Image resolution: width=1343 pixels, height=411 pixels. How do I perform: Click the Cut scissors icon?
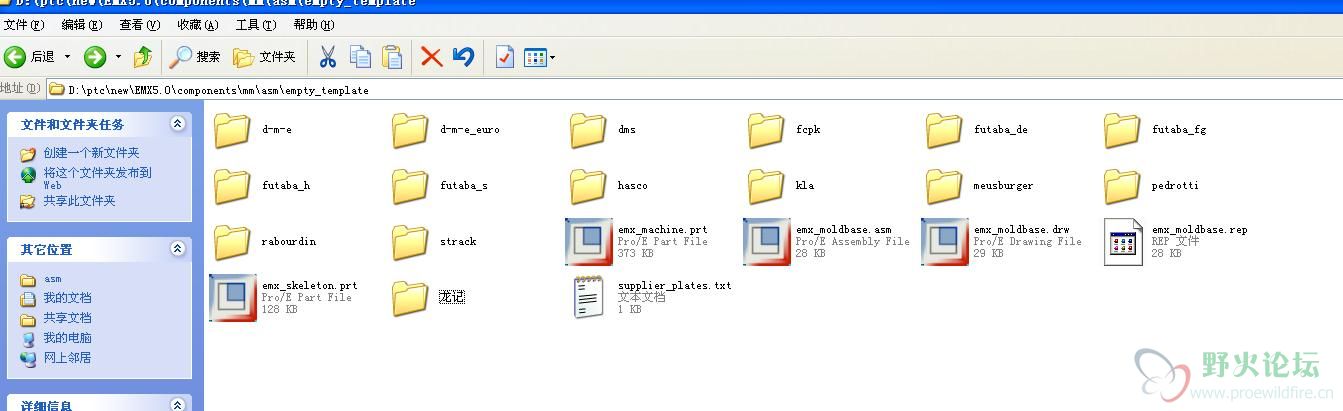[x=327, y=57]
